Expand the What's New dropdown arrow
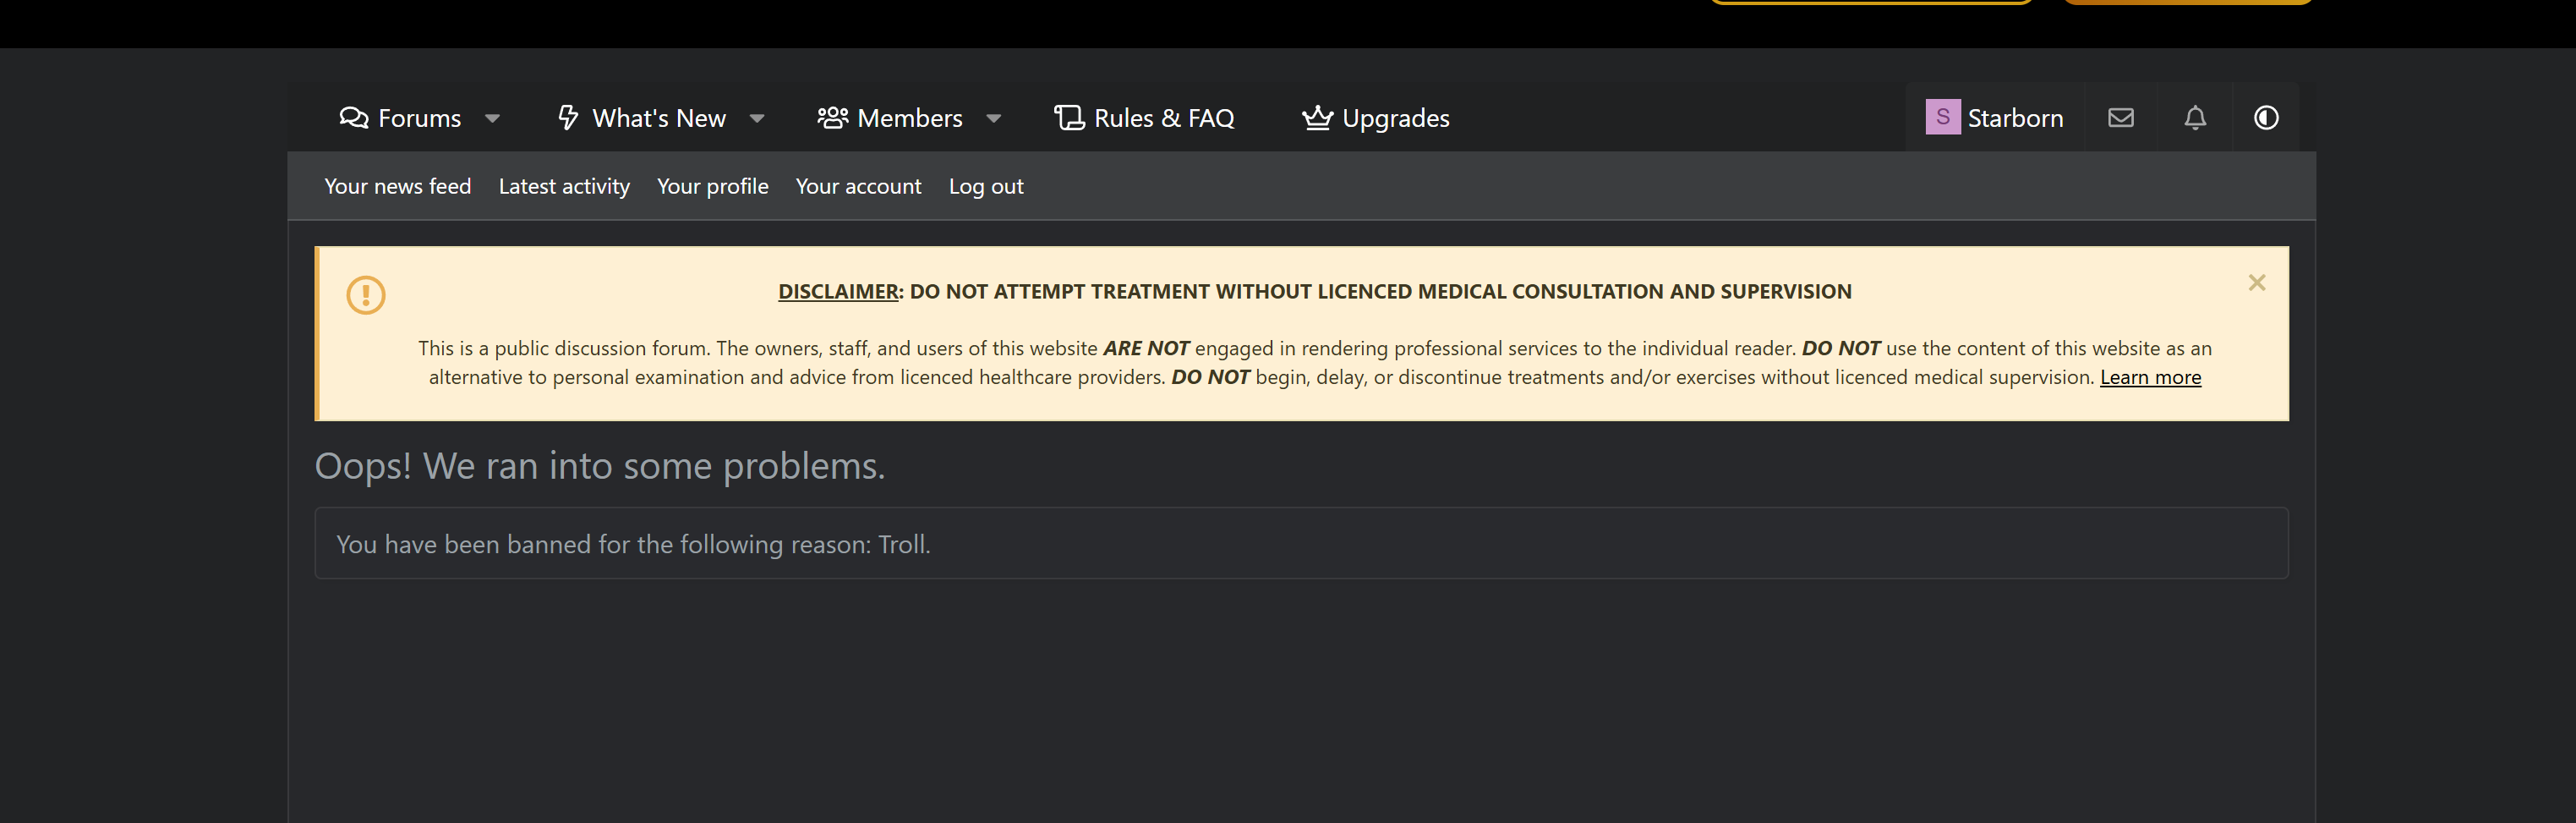This screenshot has width=2576, height=823. (757, 118)
